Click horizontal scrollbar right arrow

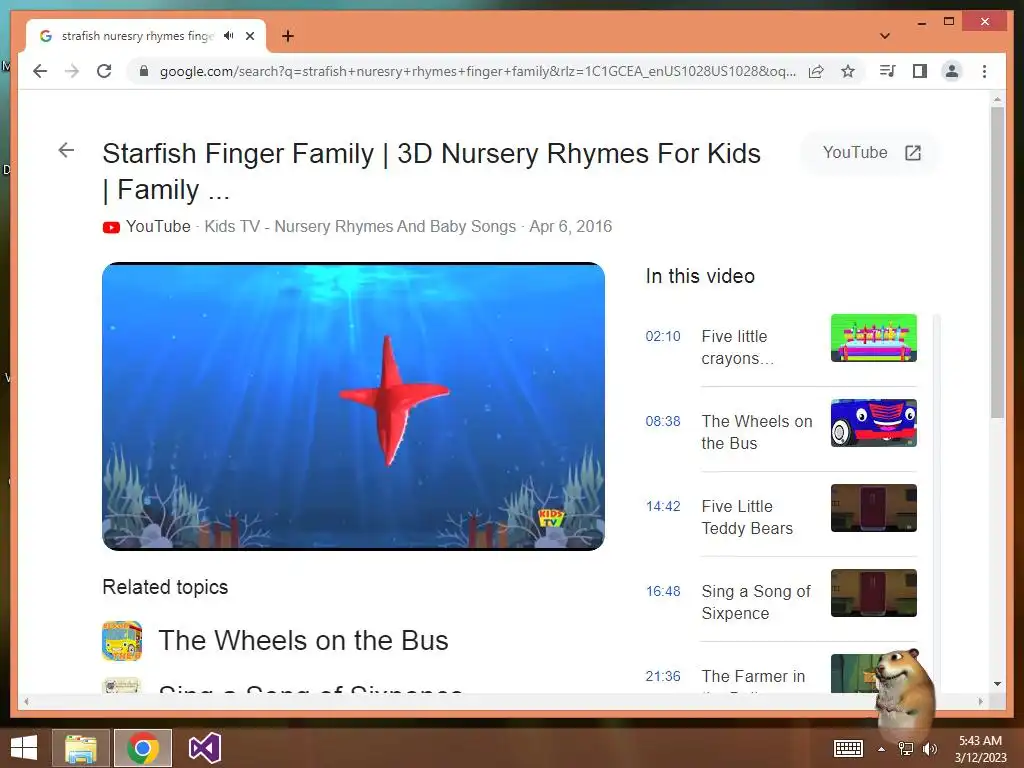coord(980,701)
